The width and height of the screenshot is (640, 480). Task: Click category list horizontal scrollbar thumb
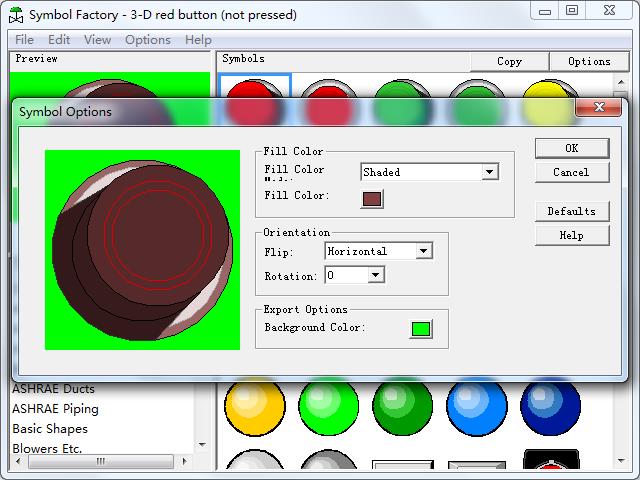click(101, 462)
